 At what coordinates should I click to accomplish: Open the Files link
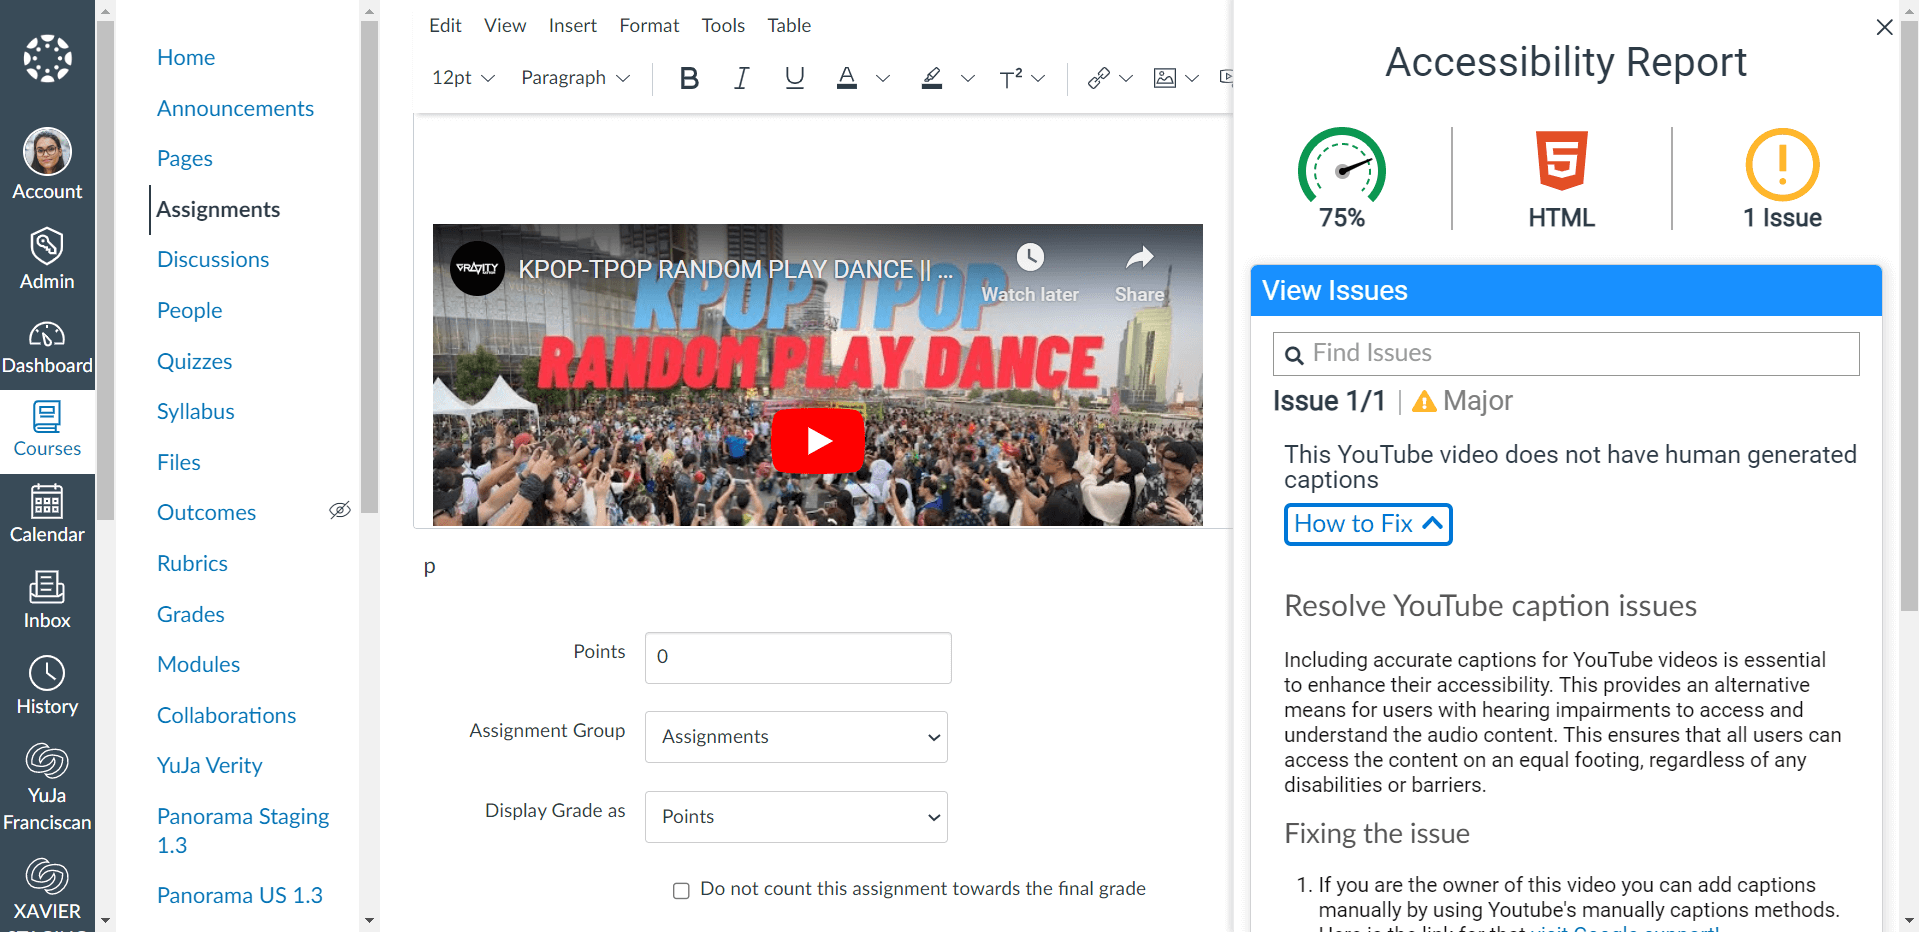(x=178, y=462)
